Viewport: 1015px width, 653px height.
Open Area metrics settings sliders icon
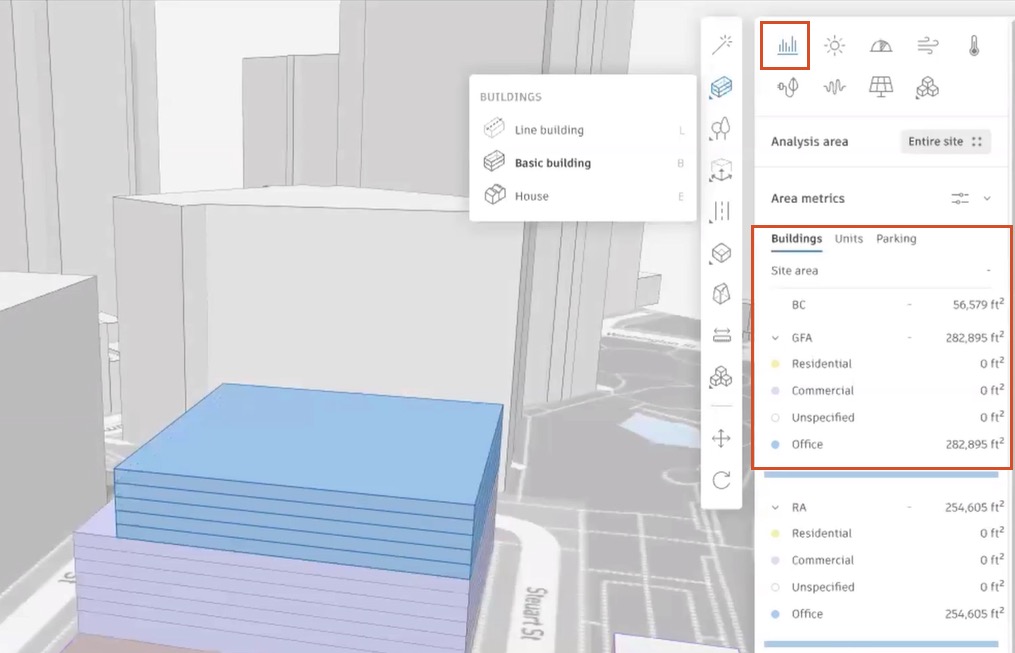(960, 198)
